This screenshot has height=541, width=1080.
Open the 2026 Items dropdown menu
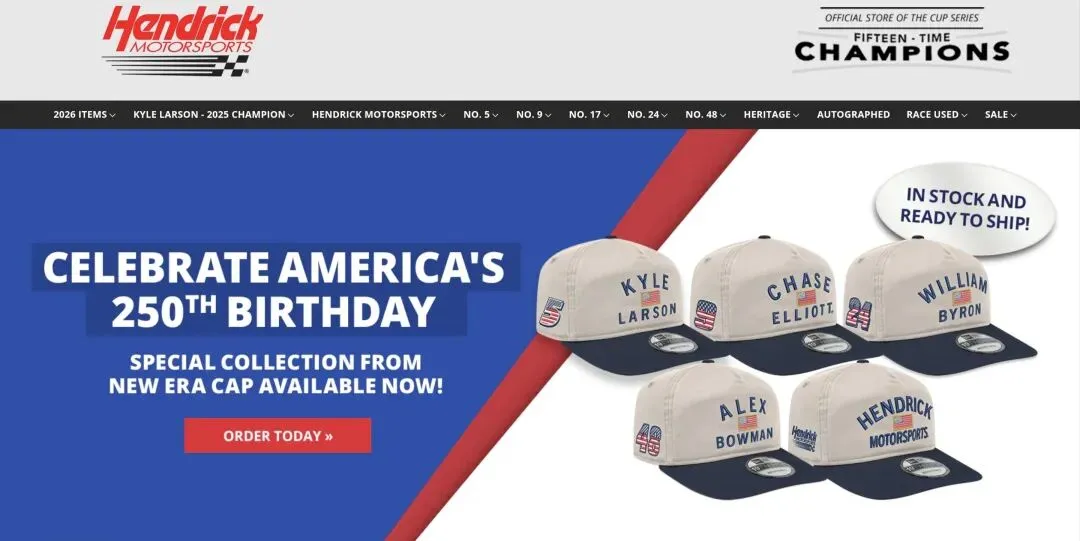click(x=84, y=114)
